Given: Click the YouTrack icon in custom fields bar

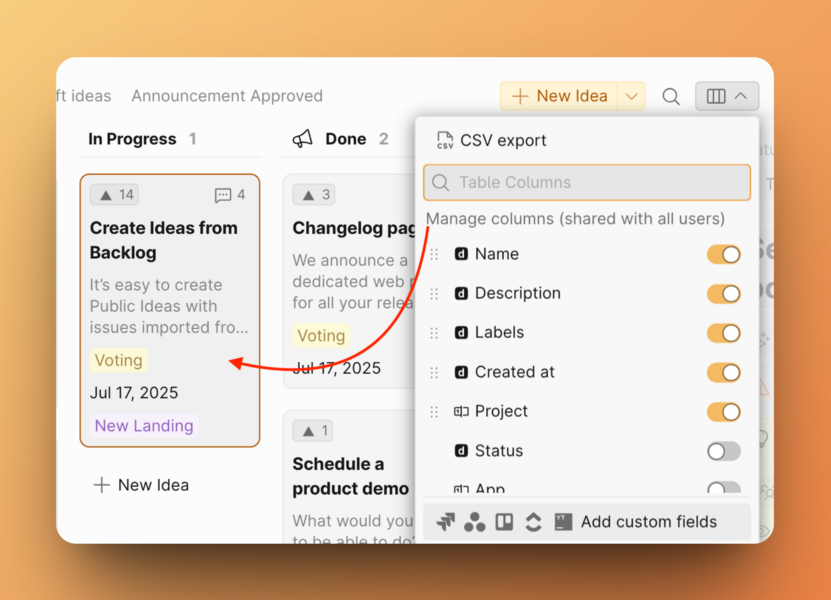Looking at the screenshot, I should [563, 522].
